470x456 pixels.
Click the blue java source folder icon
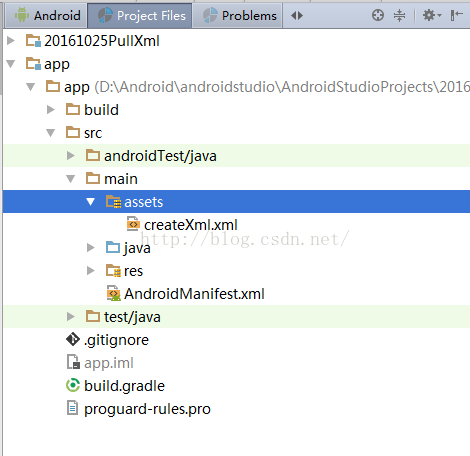[113, 247]
